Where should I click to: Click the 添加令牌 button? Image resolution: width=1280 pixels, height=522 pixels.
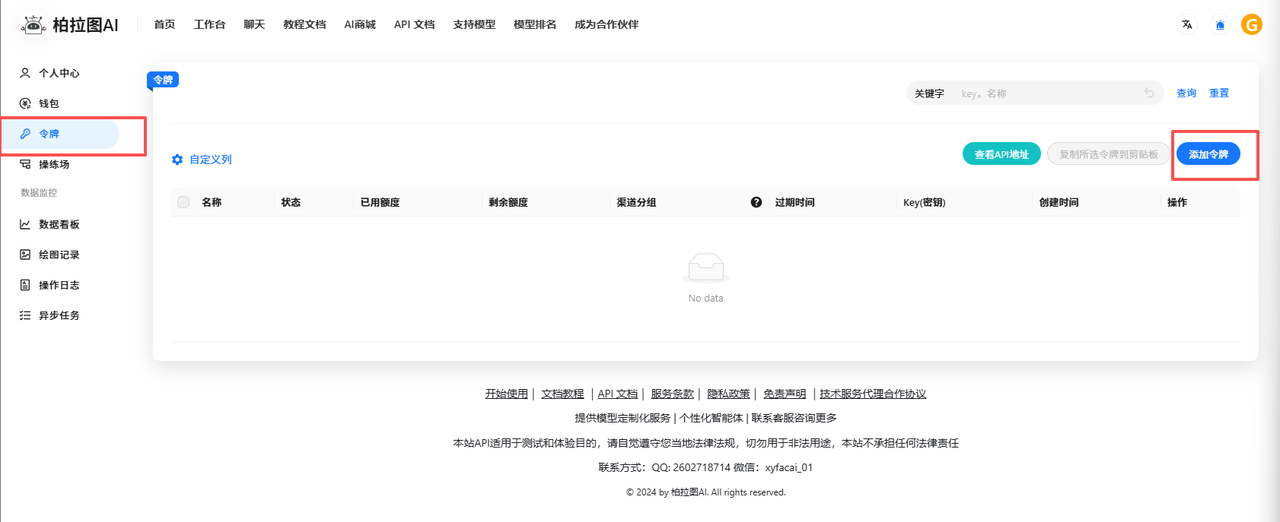point(1208,154)
